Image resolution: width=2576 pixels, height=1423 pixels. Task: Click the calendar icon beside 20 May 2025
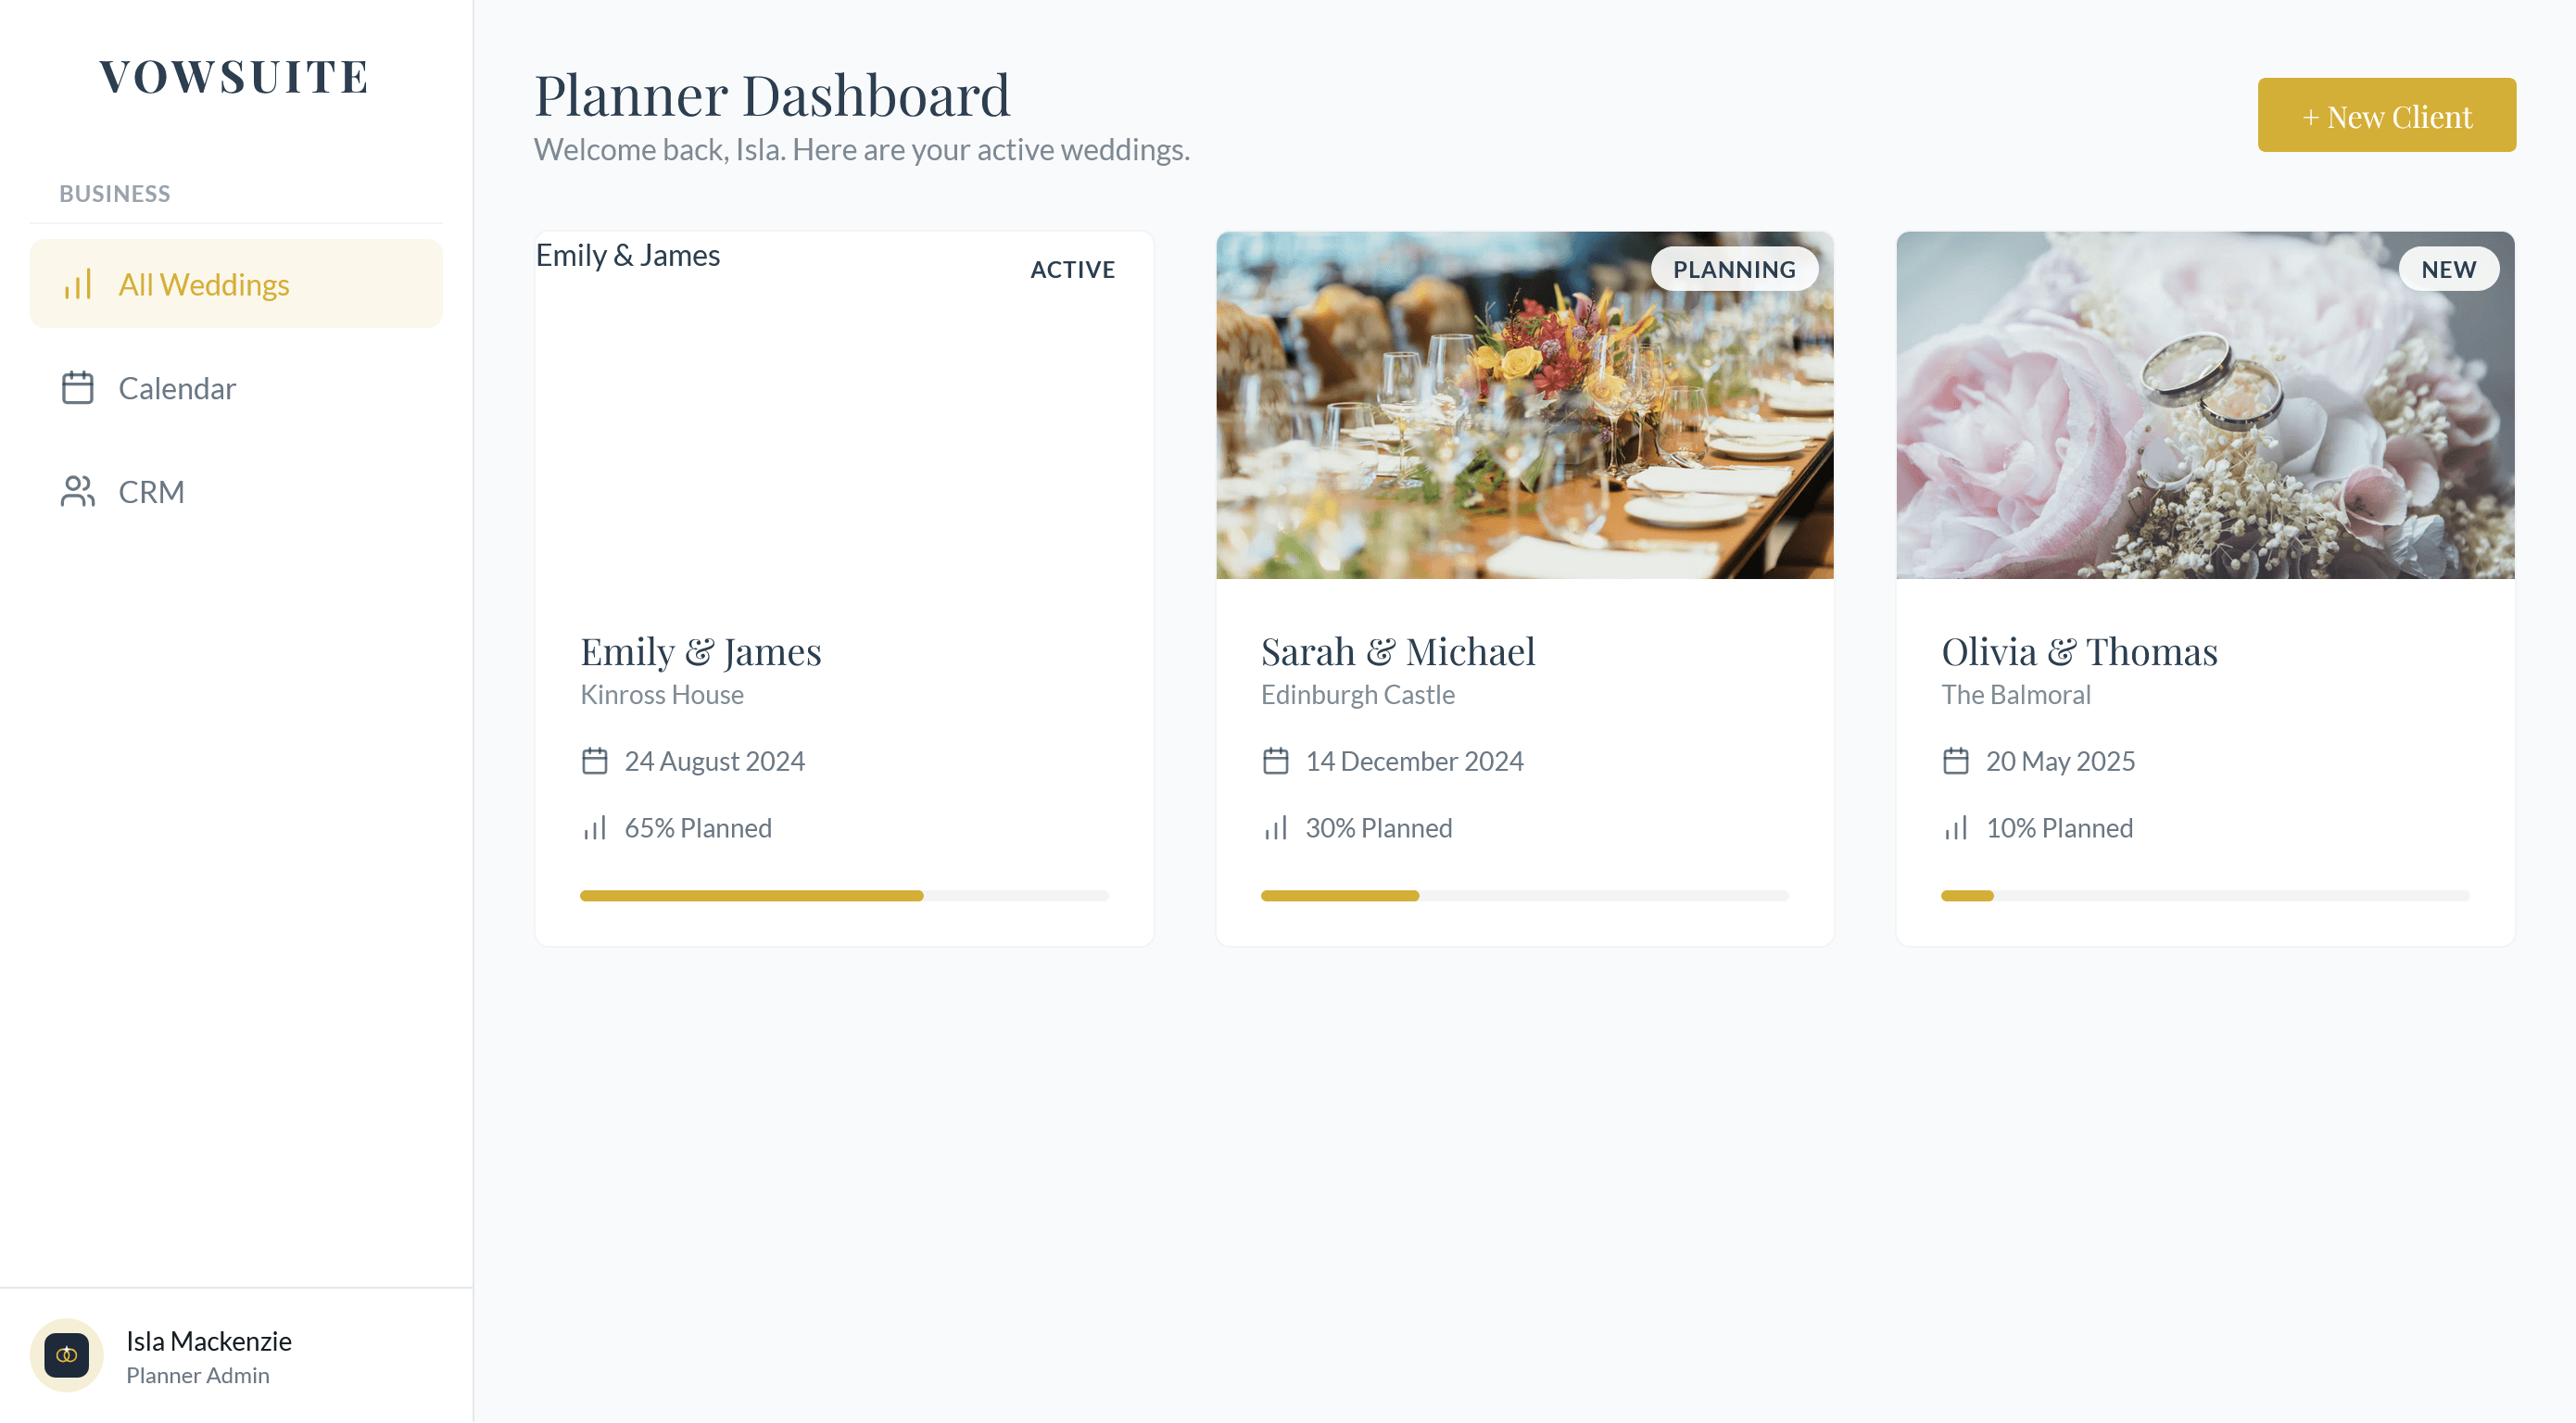click(x=1955, y=760)
